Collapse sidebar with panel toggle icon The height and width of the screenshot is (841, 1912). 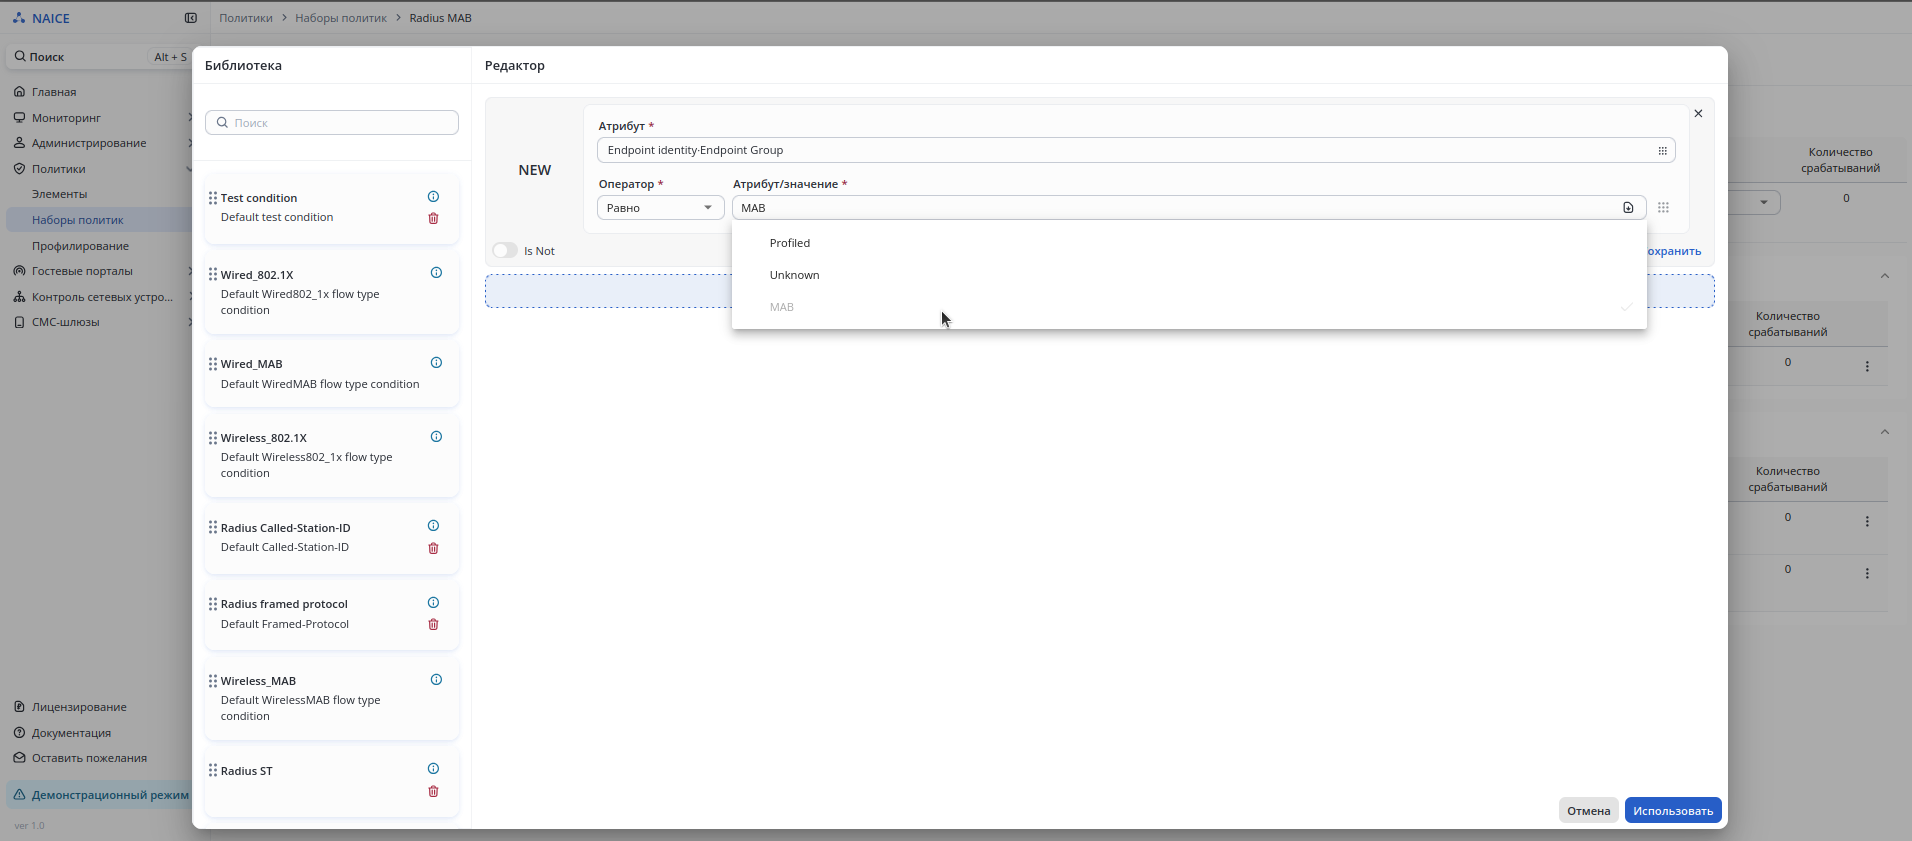pyautogui.click(x=191, y=18)
